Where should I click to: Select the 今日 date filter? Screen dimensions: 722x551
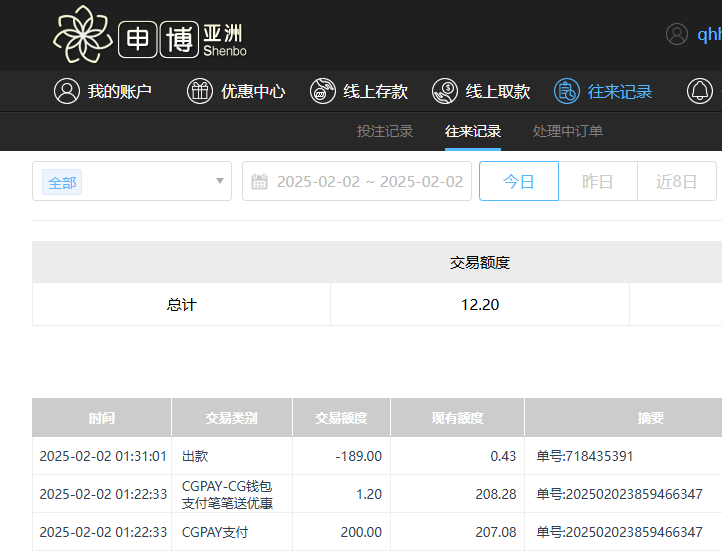[x=518, y=182]
